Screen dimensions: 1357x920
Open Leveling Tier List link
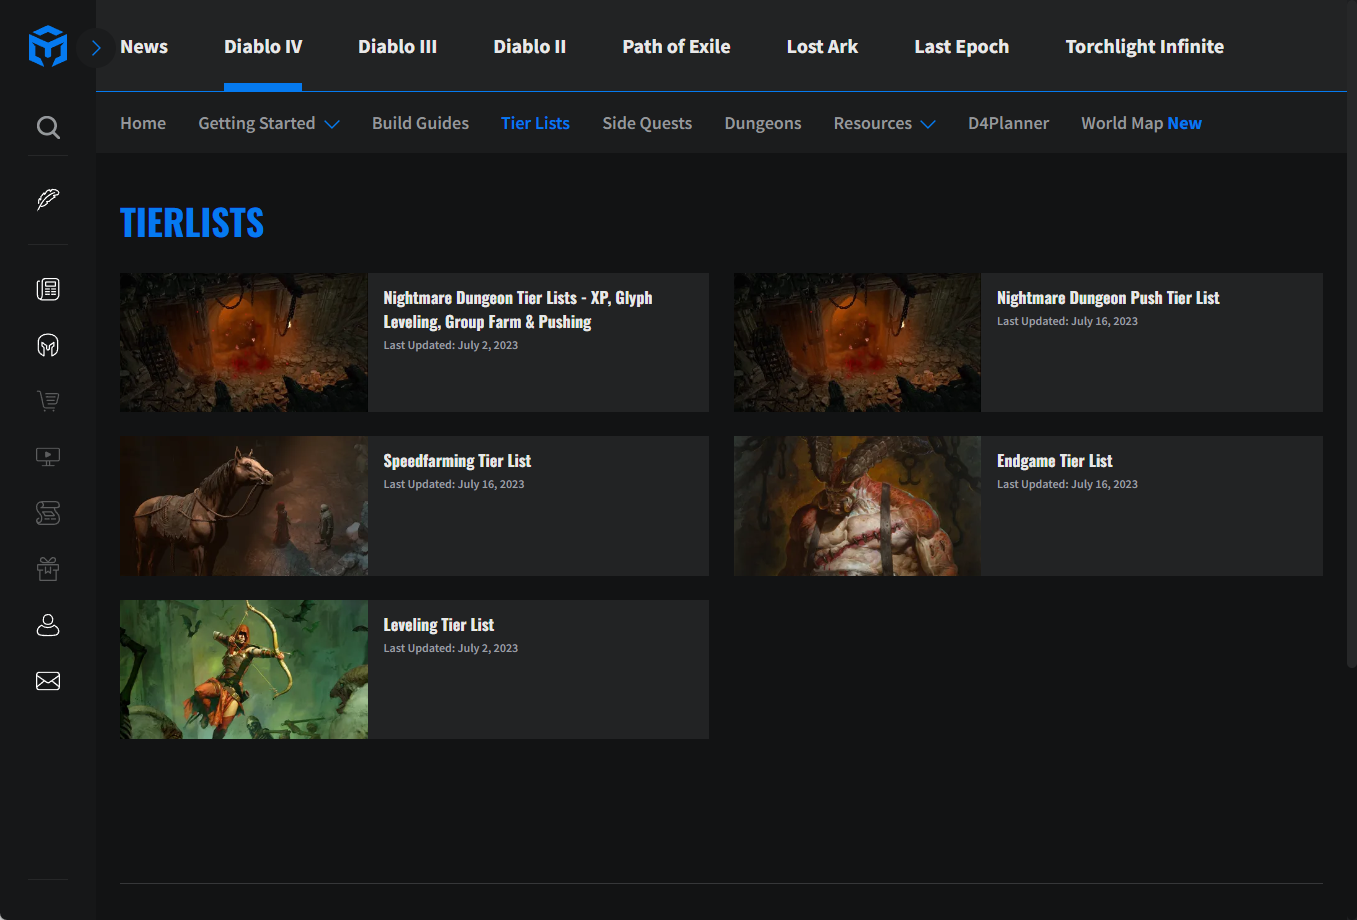[439, 625]
